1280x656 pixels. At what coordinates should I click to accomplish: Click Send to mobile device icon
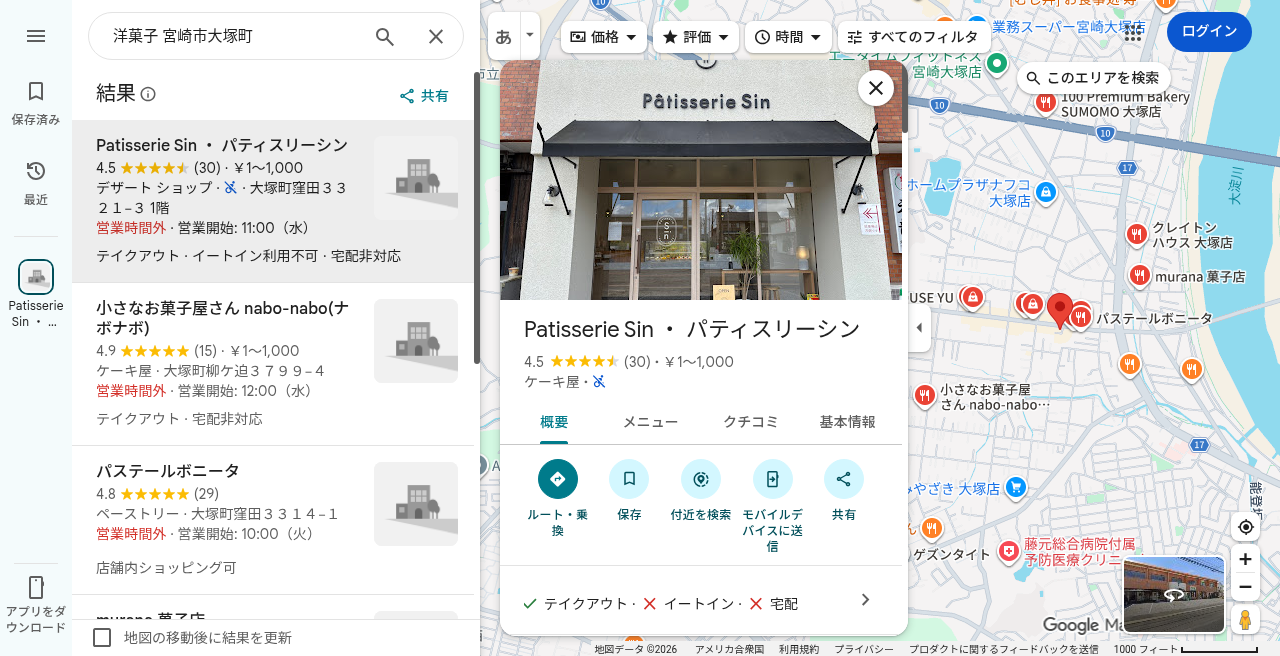(773, 479)
